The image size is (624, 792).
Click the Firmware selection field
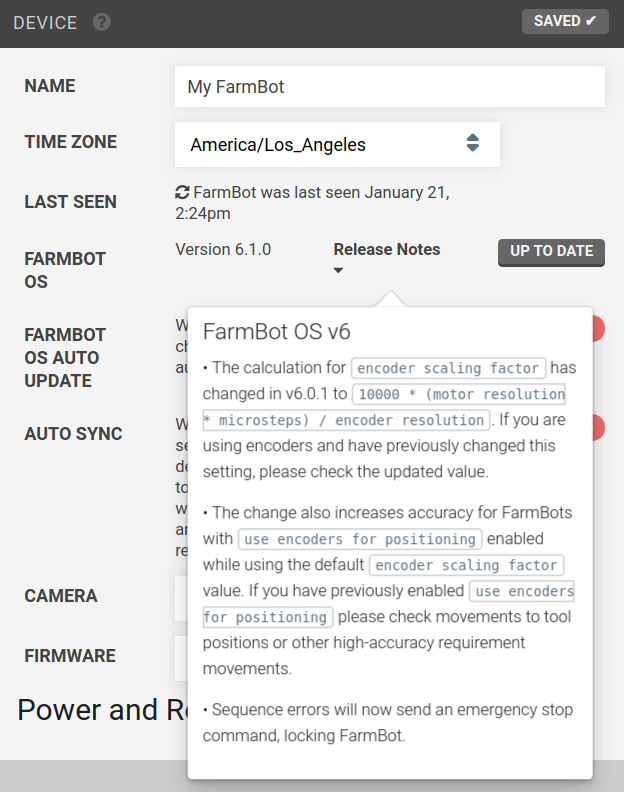181,659
